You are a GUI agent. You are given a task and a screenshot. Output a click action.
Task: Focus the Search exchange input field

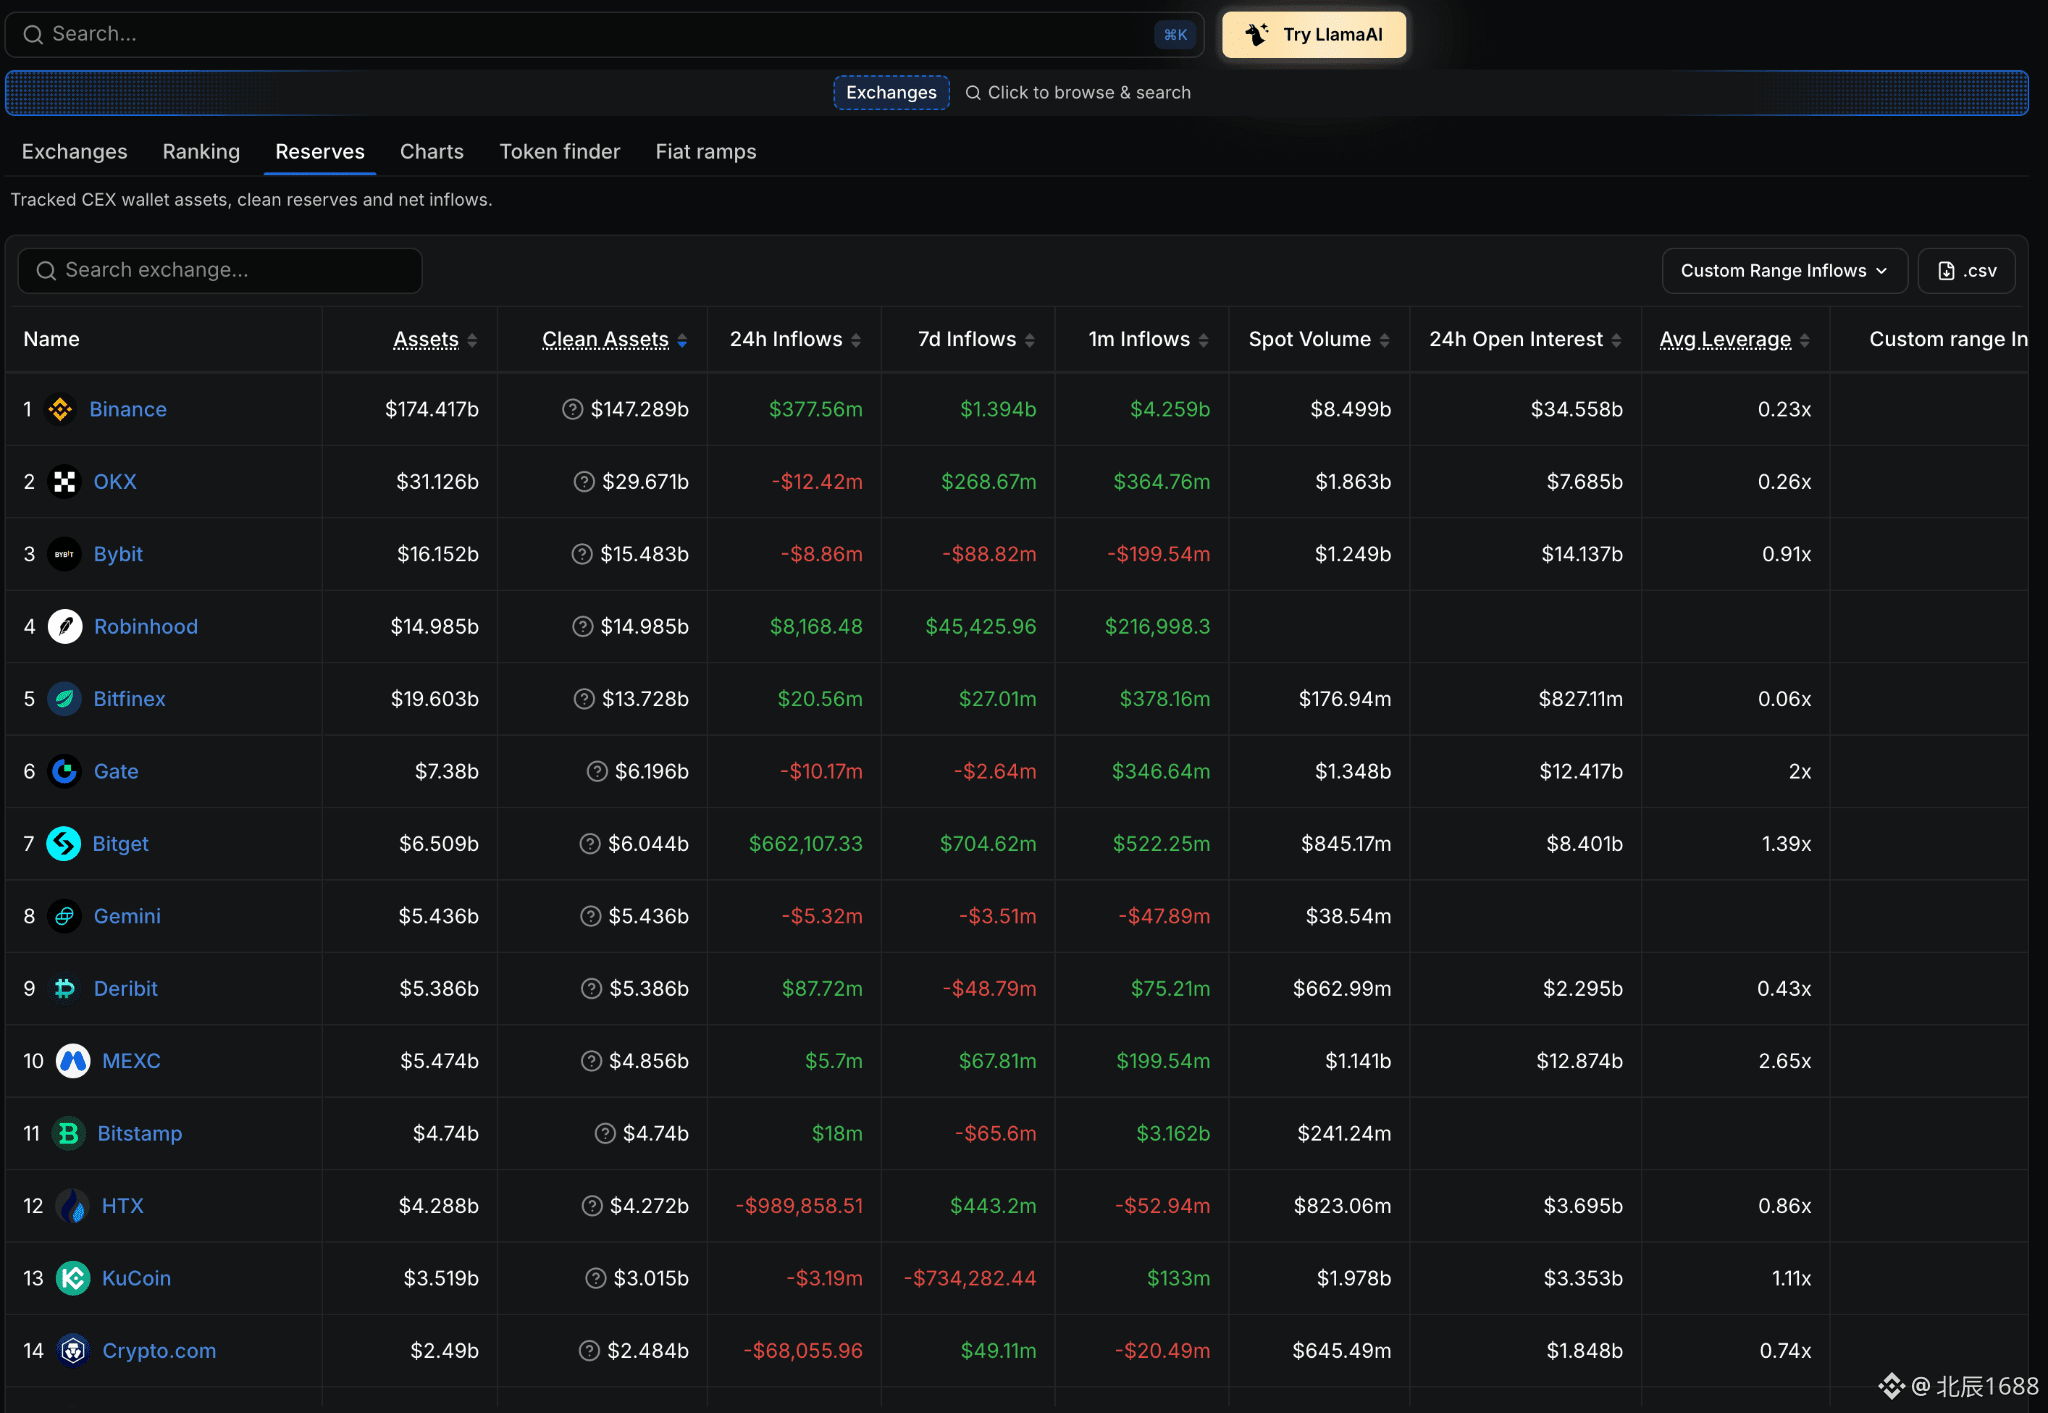tap(220, 271)
